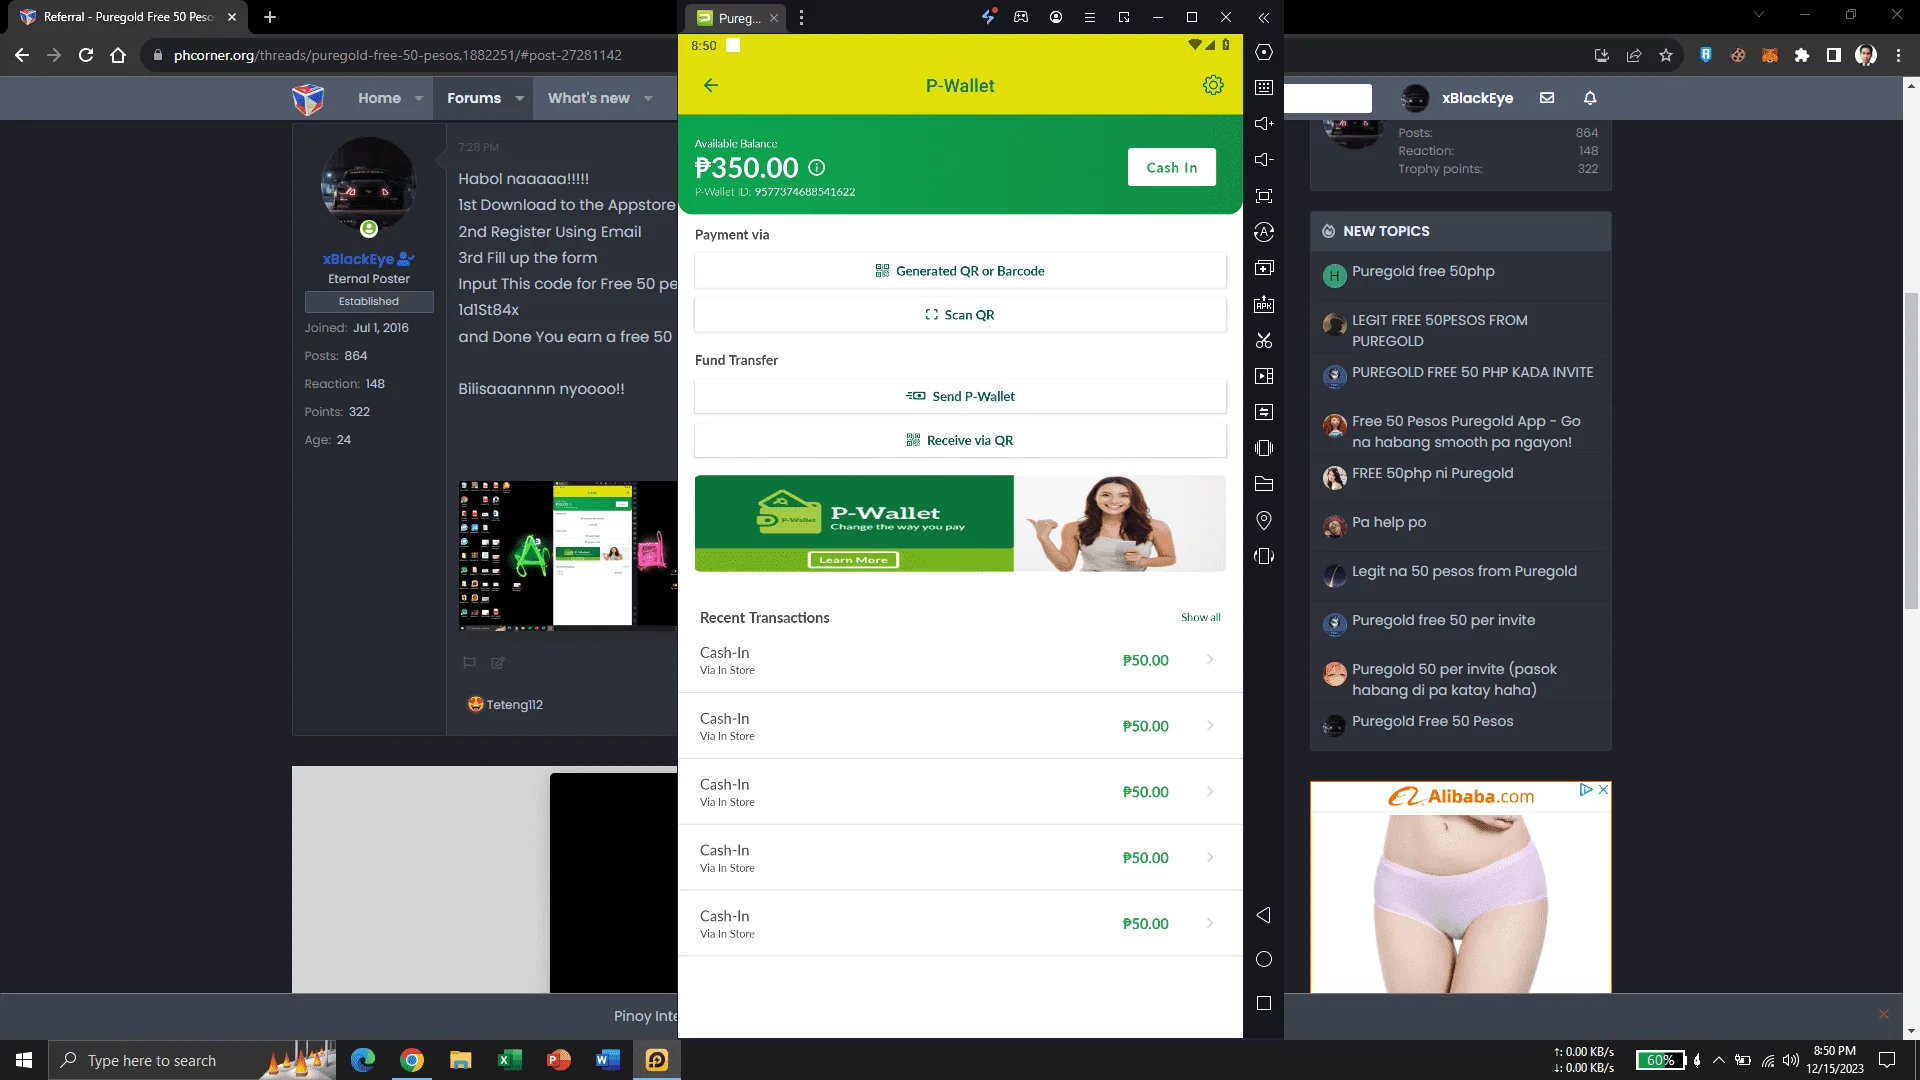Show hidden system tray icons chevron
The image size is (1920, 1080).
(1719, 1060)
